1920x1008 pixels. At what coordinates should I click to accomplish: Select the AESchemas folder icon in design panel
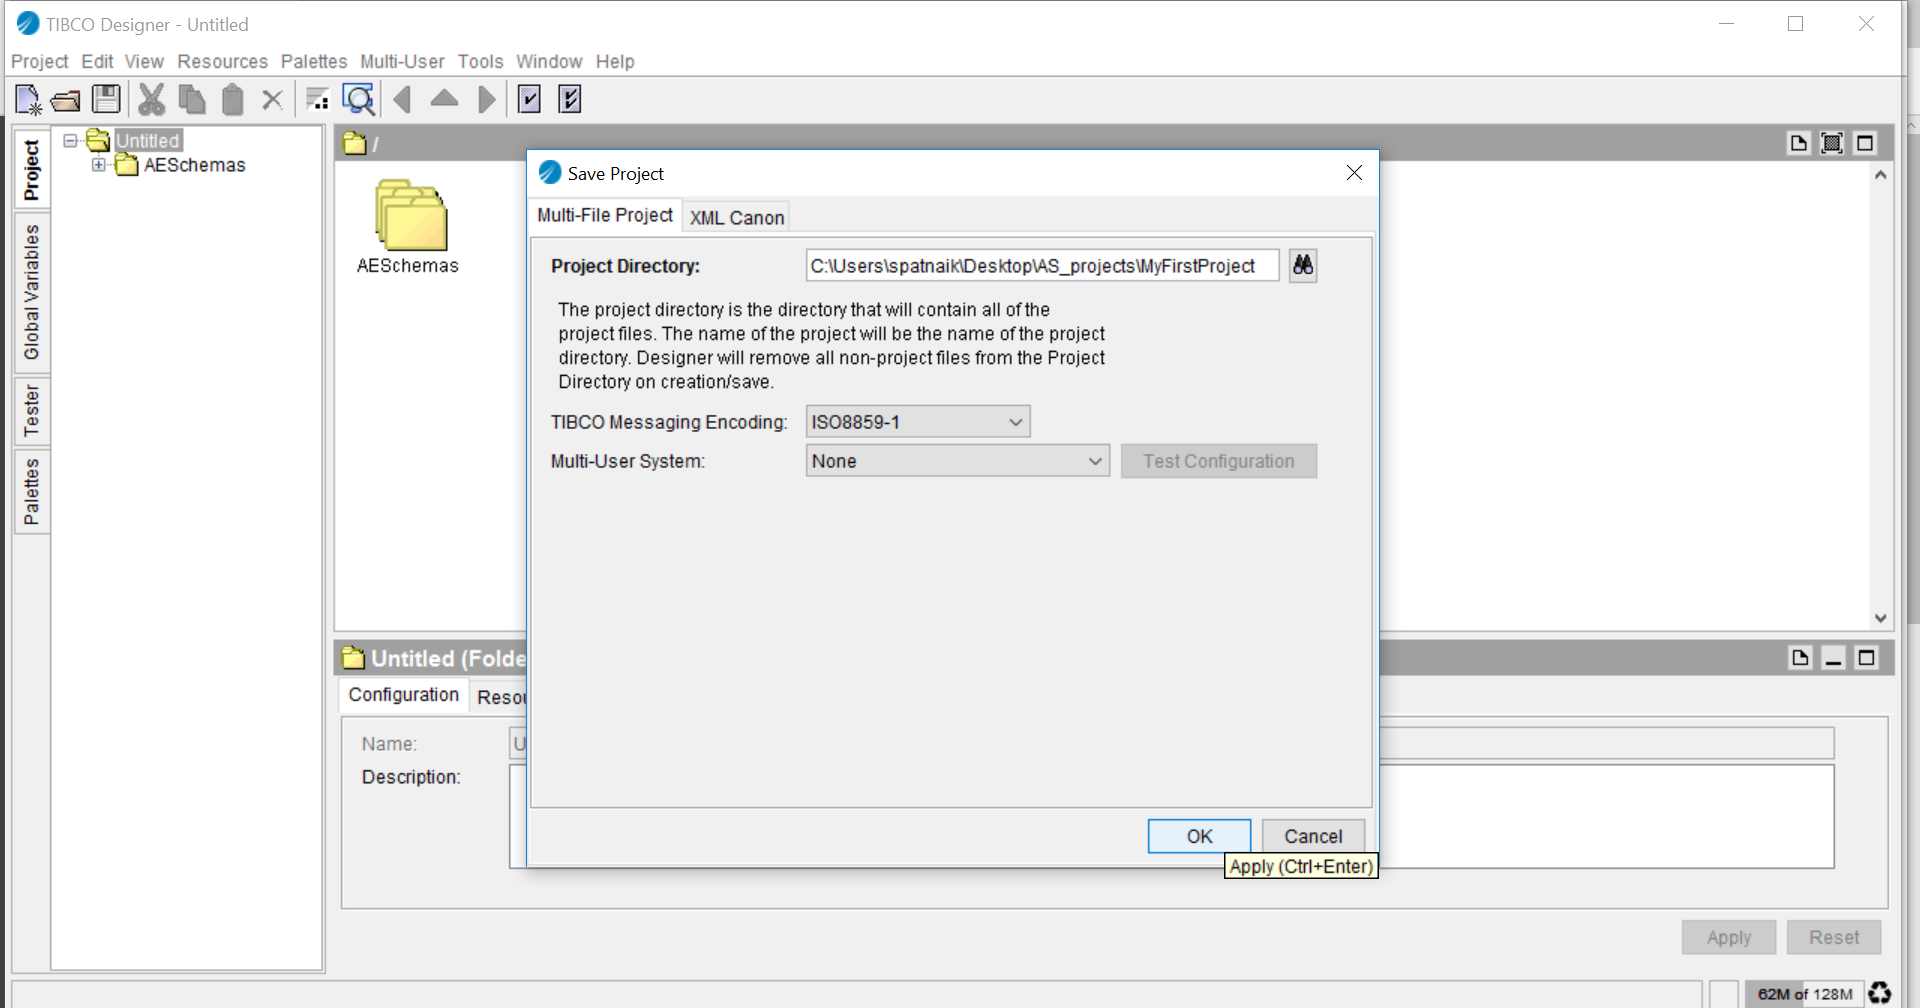[411, 215]
